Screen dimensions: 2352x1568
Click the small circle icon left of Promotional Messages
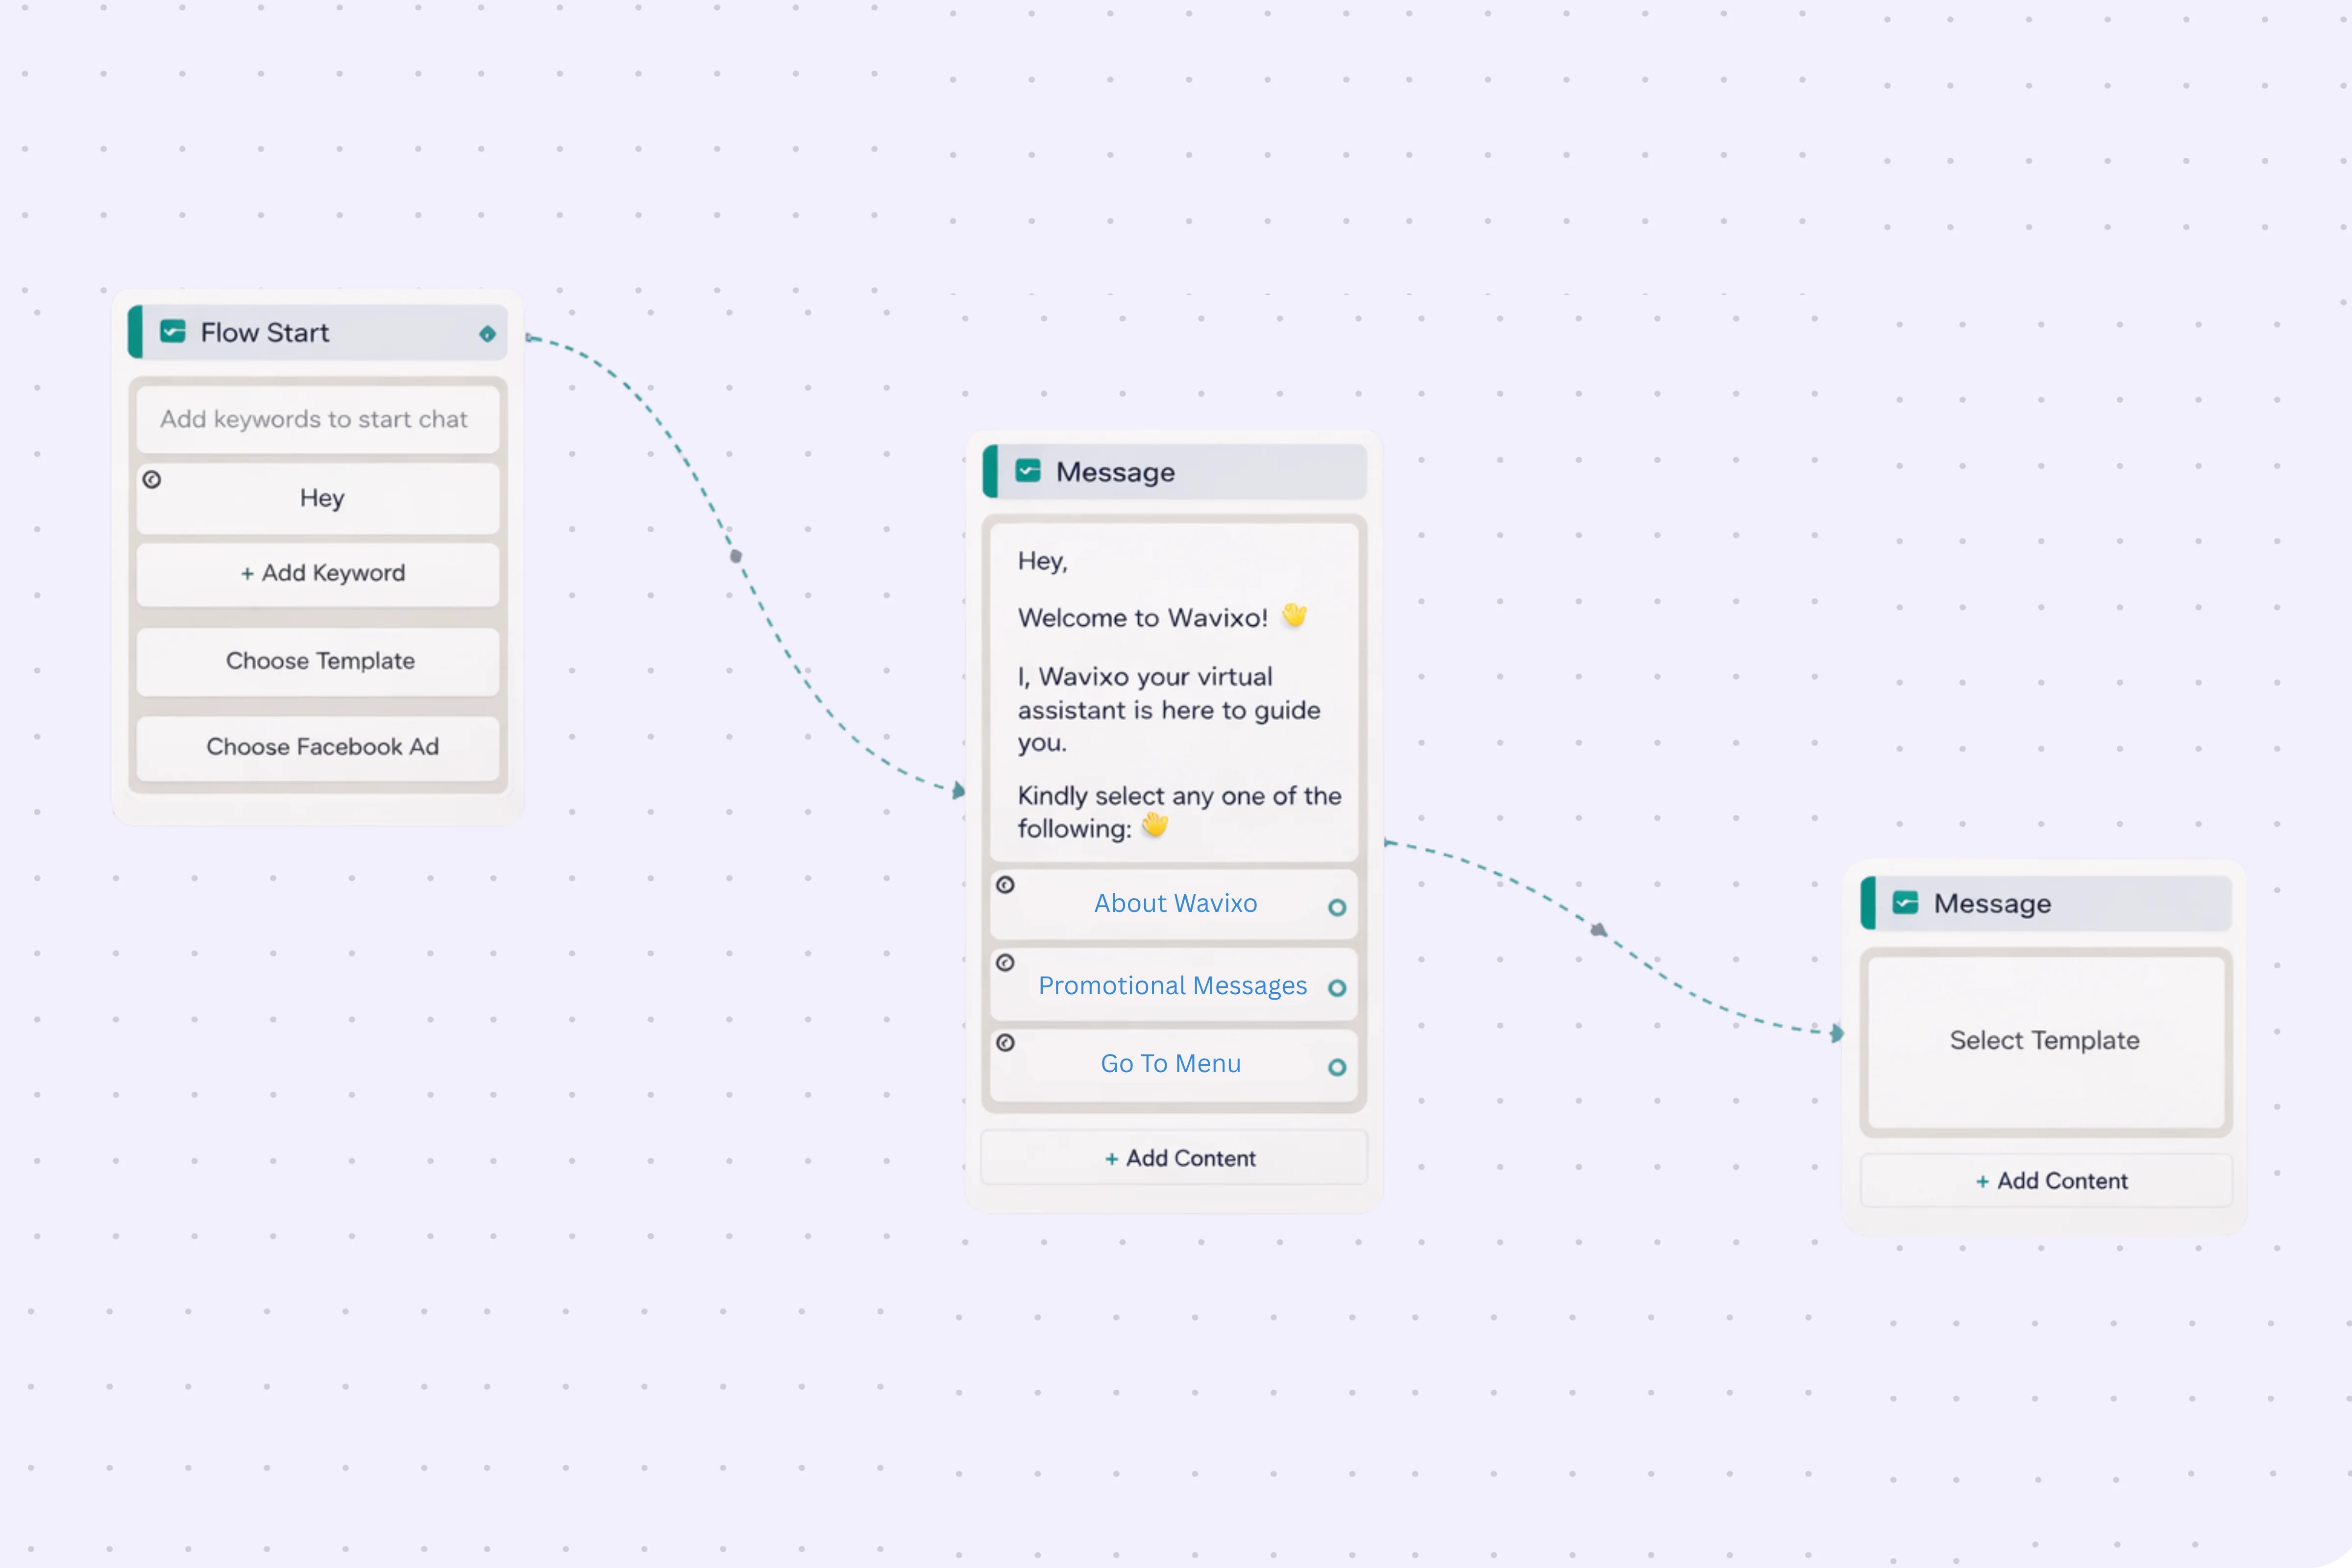pyautogui.click(x=1005, y=963)
